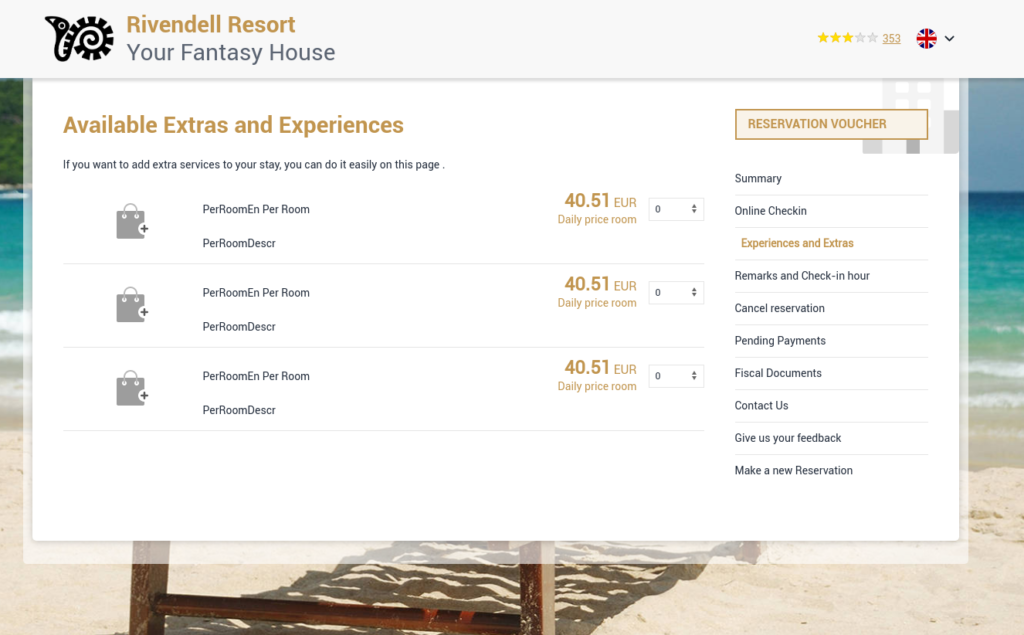Click the second 40.51 EUR price
The width and height of the screenshot is (1024, 635).
pyautogui.click(x=600, y=284)
